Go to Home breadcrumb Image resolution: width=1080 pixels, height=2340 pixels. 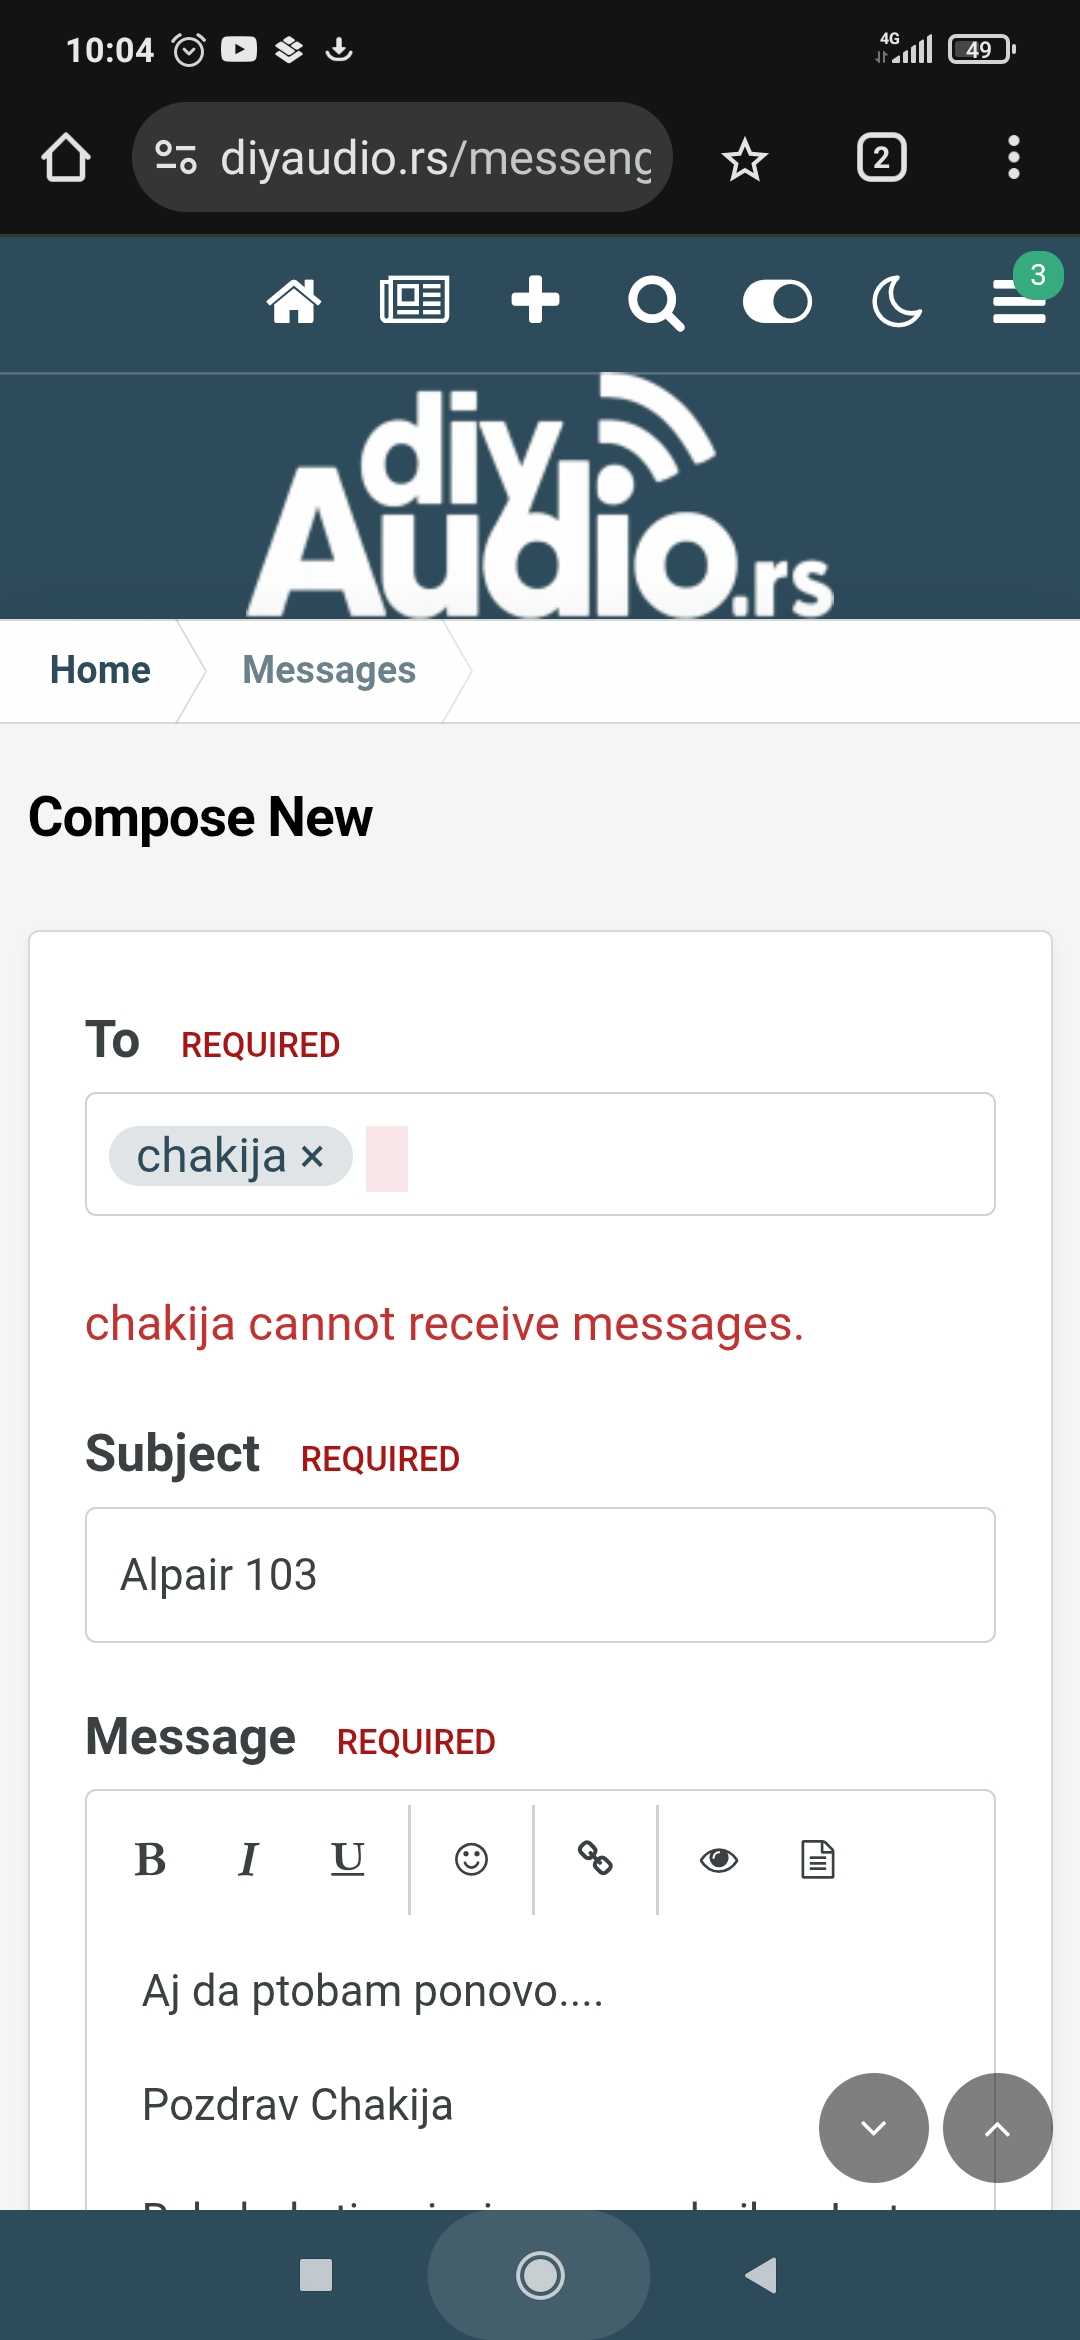pyautogui.click(x=100, y=670)
